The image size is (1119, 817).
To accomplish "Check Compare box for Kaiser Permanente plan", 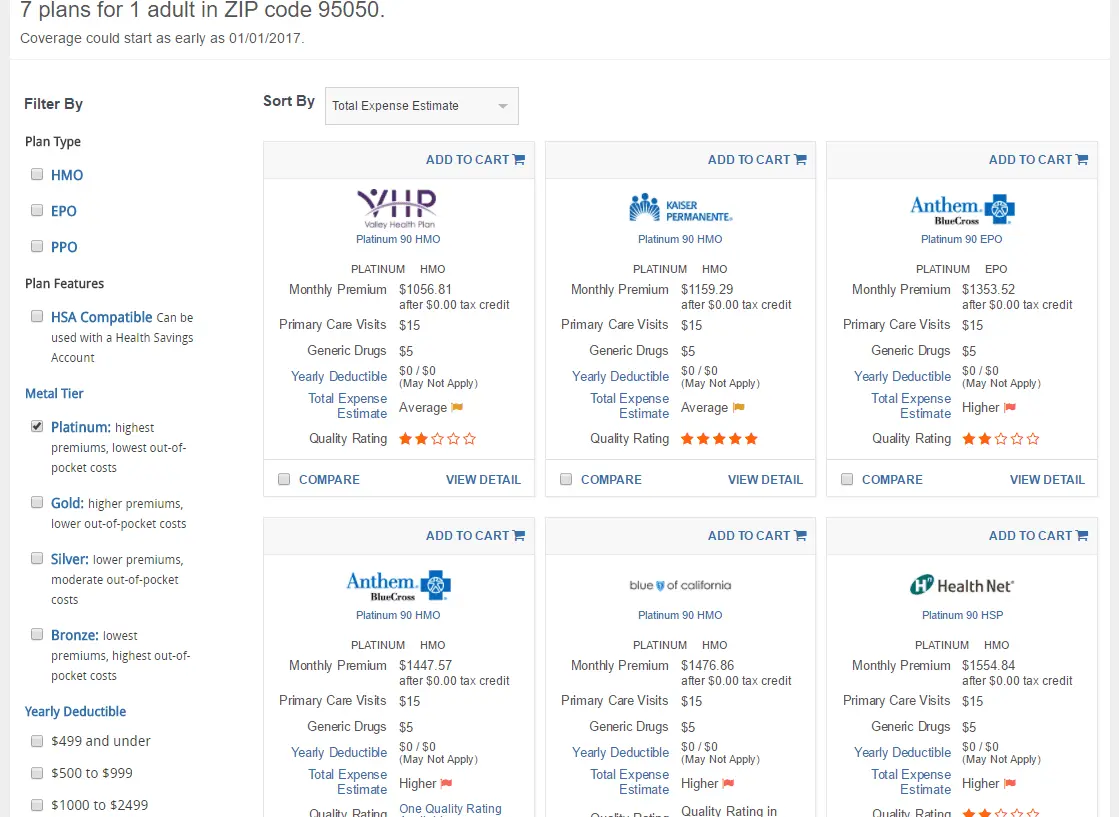I will pyautogui.click(x=566, y=480).
